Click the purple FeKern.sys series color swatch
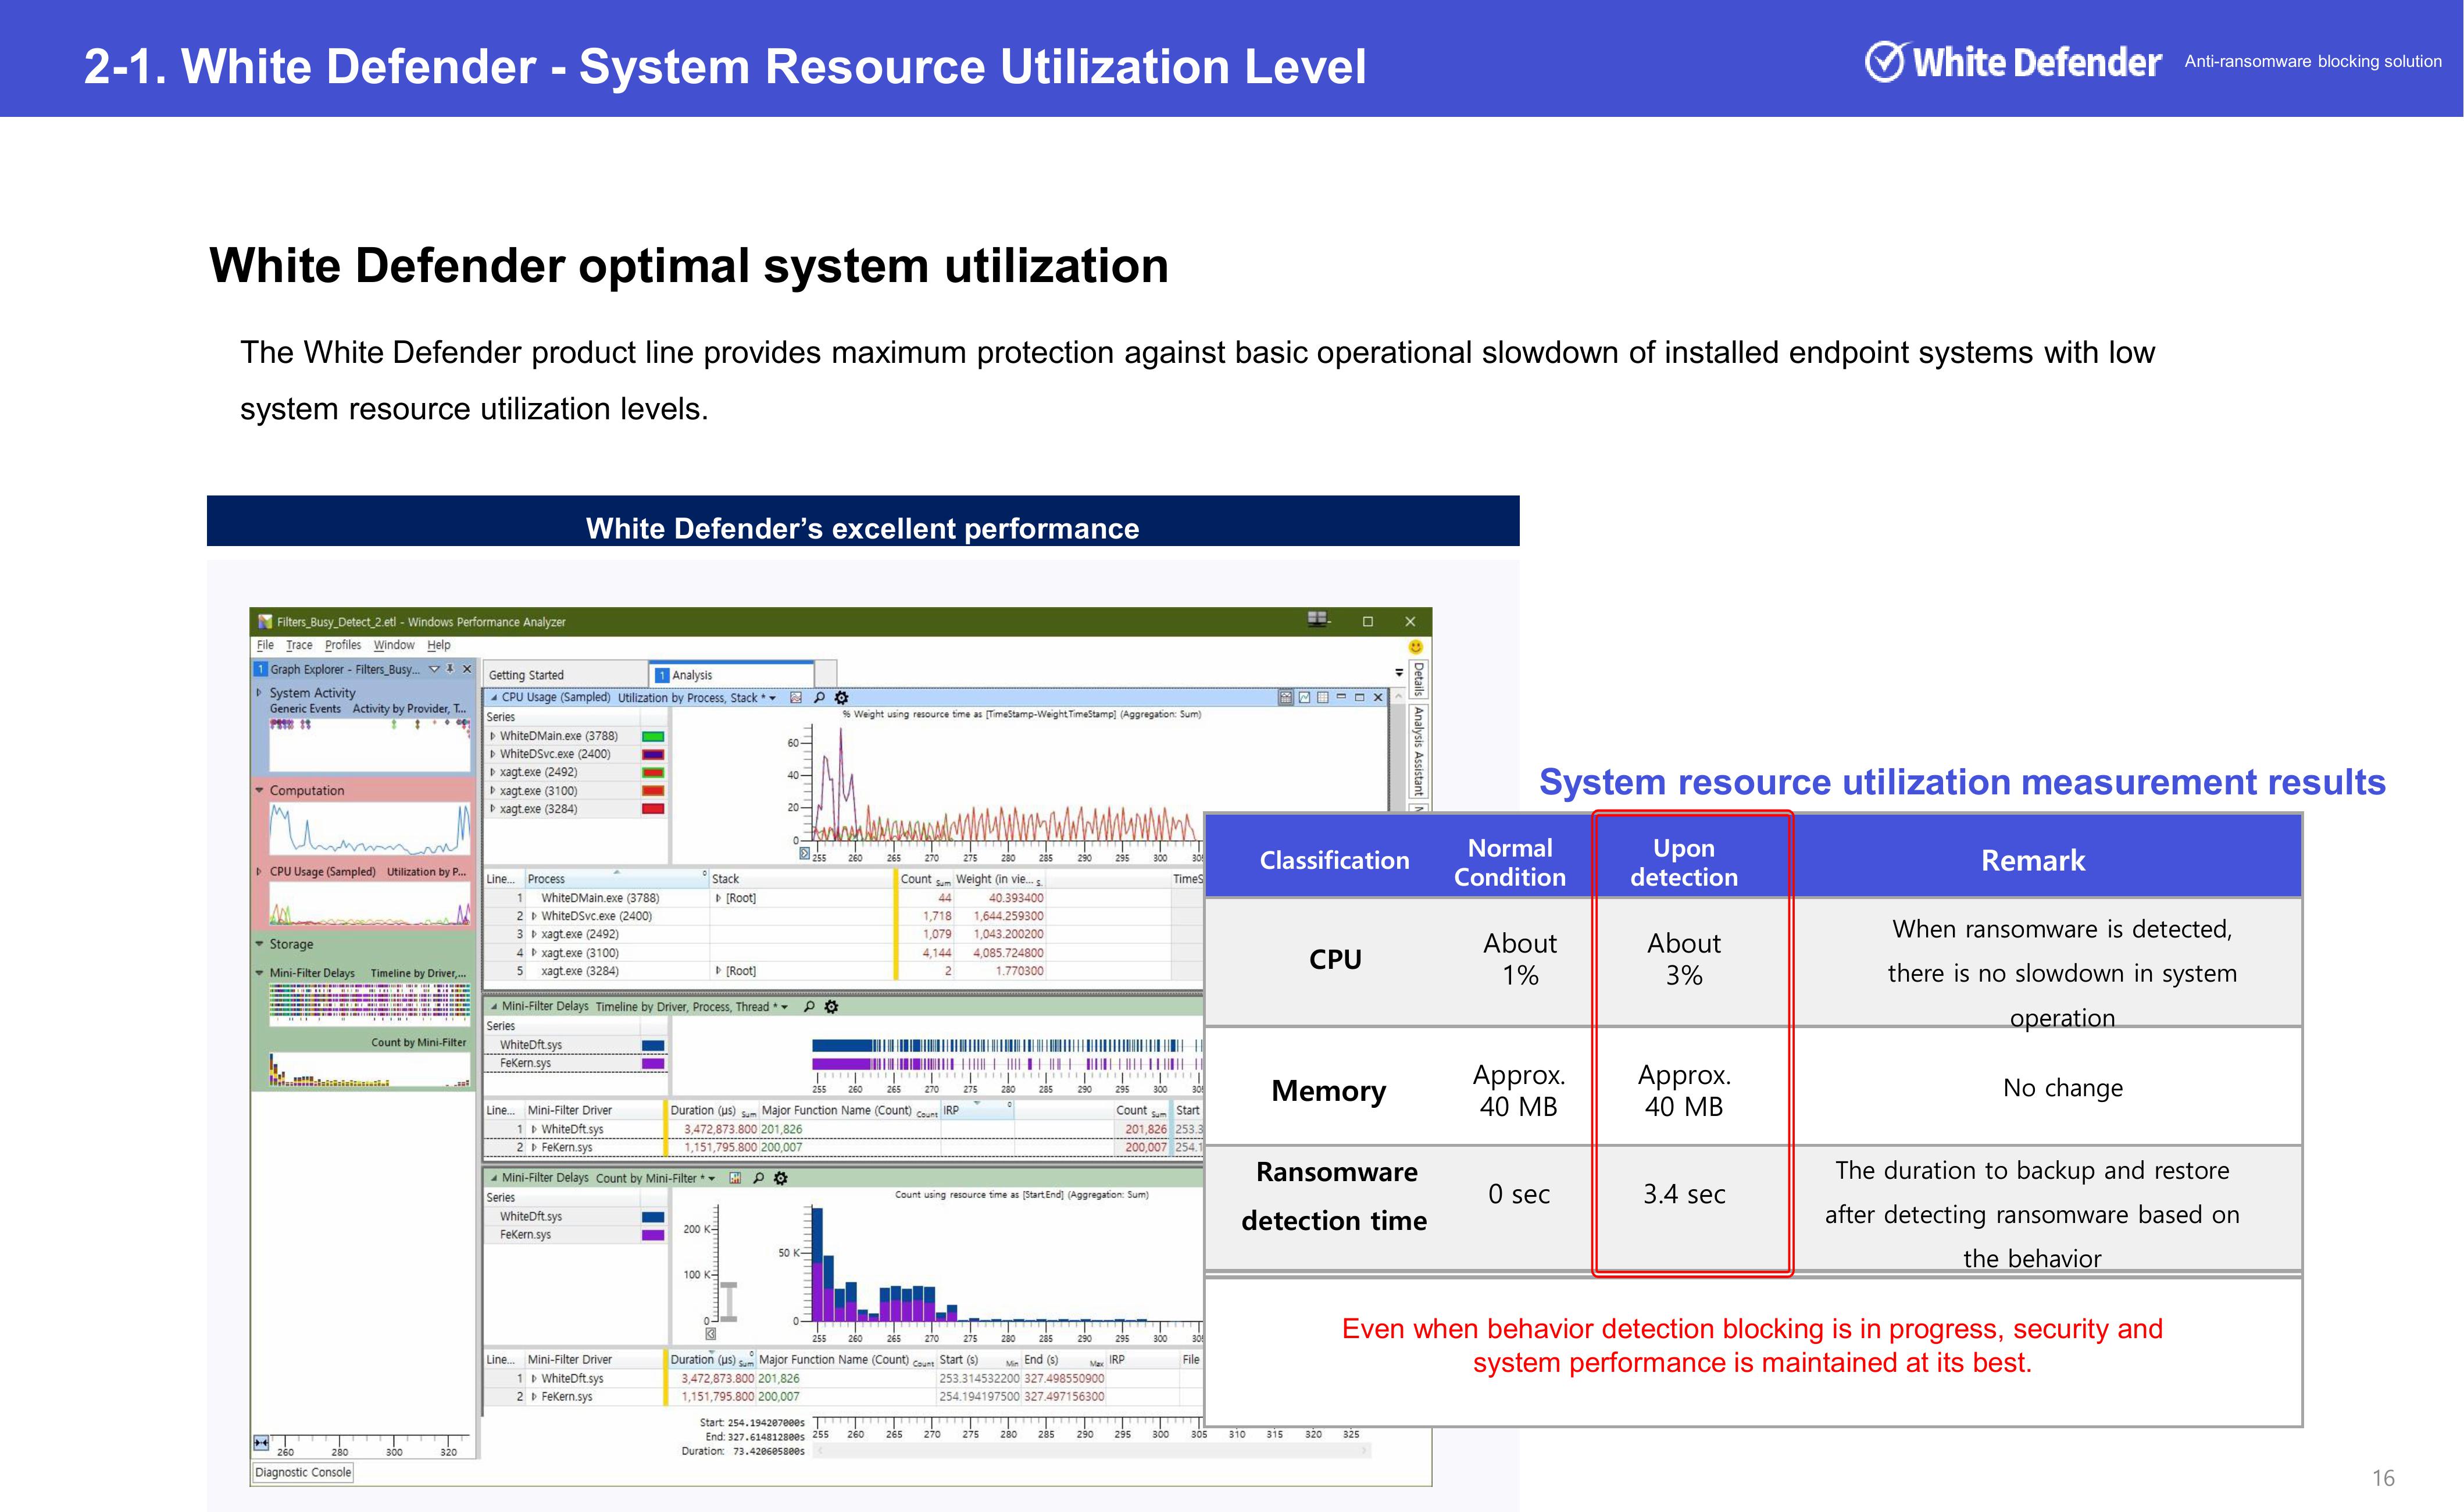2464x1512 pixels. pyautogui.click(x=652, y=1064)
